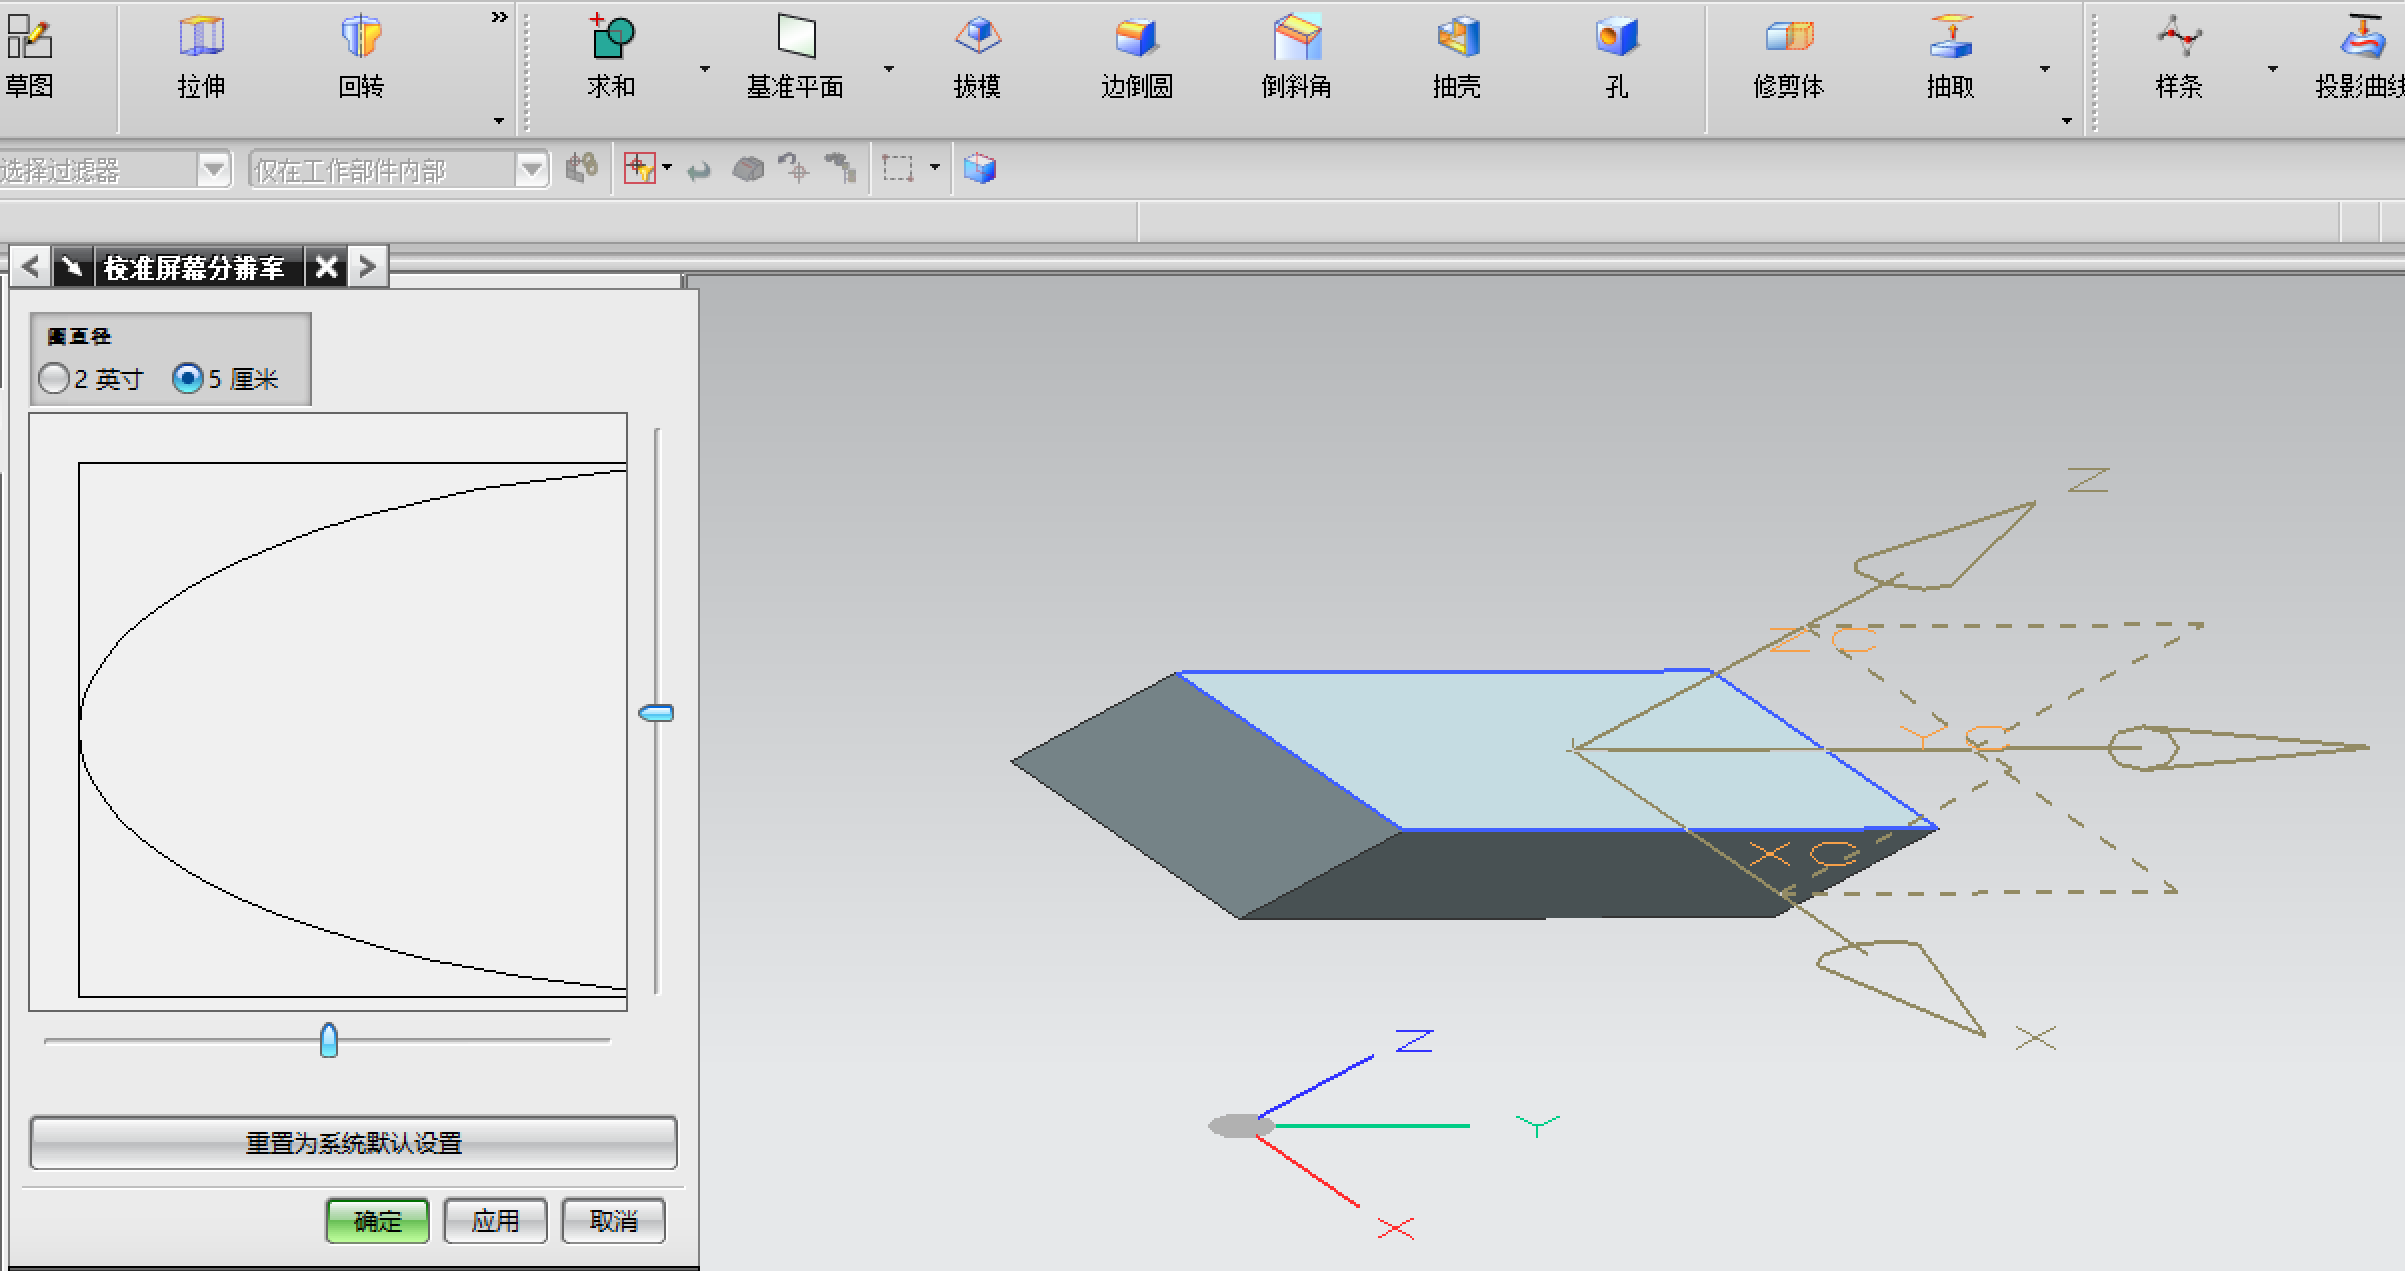Select the 拉伸 extrude tool
Screen dimensions: 2405x1271
click(x=201, y=56)
